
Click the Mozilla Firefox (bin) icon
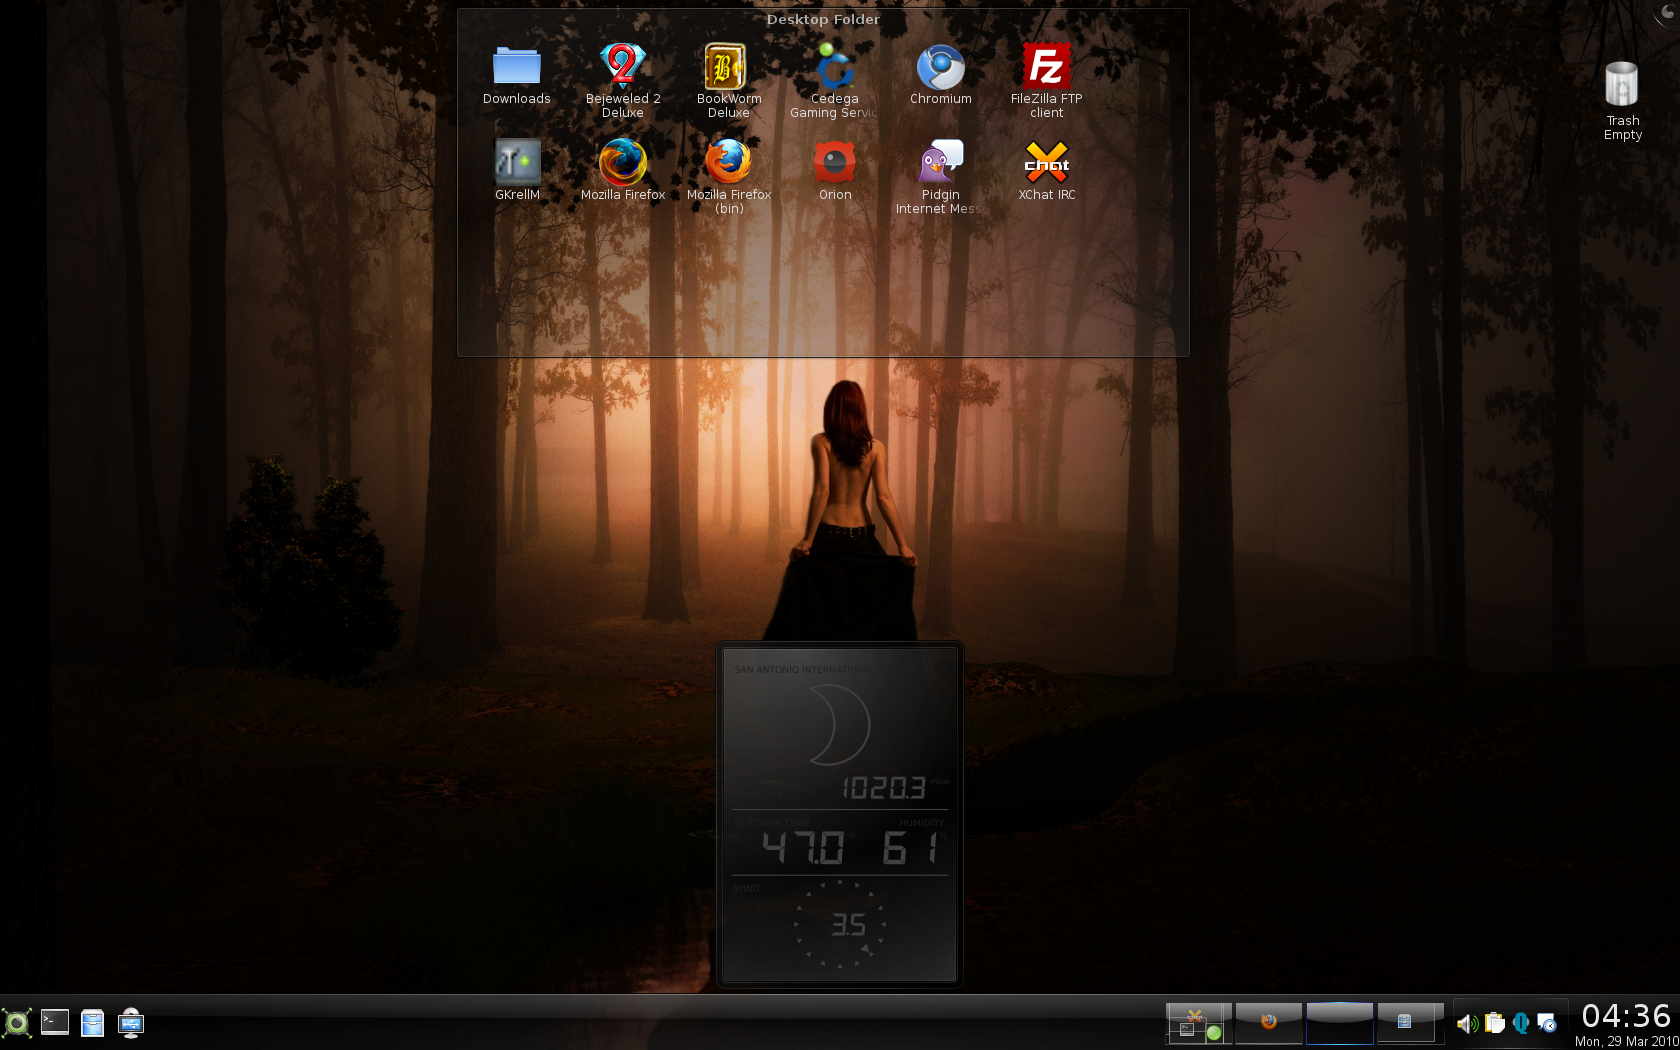[x=728, y=162]
